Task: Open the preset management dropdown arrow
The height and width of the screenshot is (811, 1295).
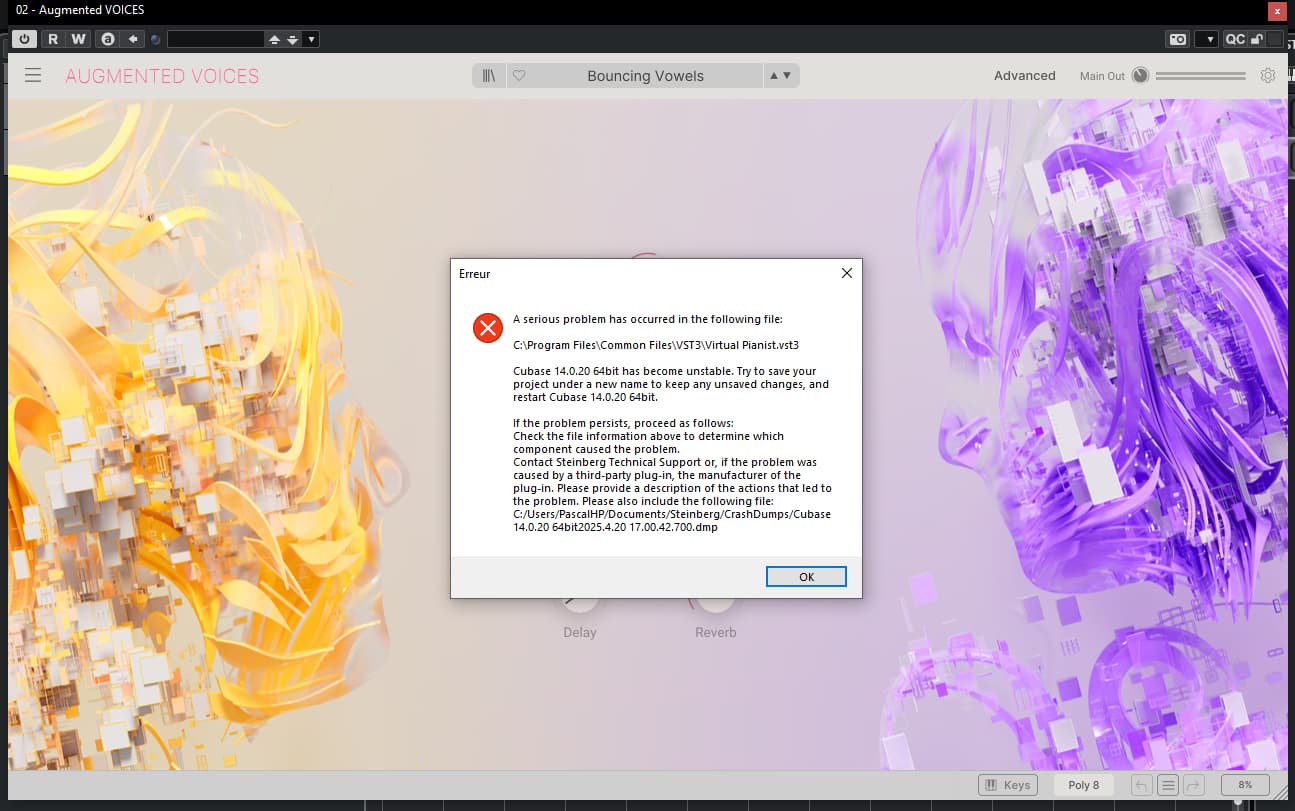Action: (311, 39)
